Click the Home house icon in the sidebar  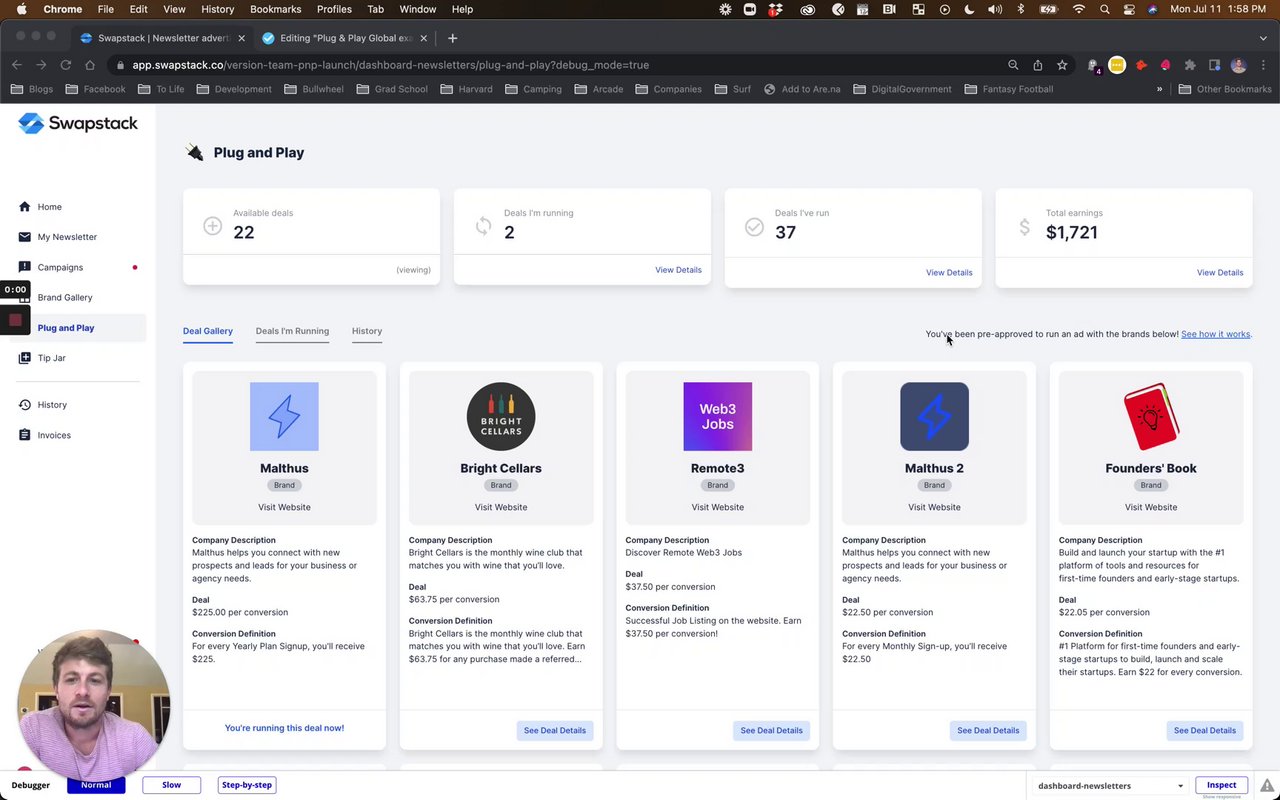tap(25, 207)
